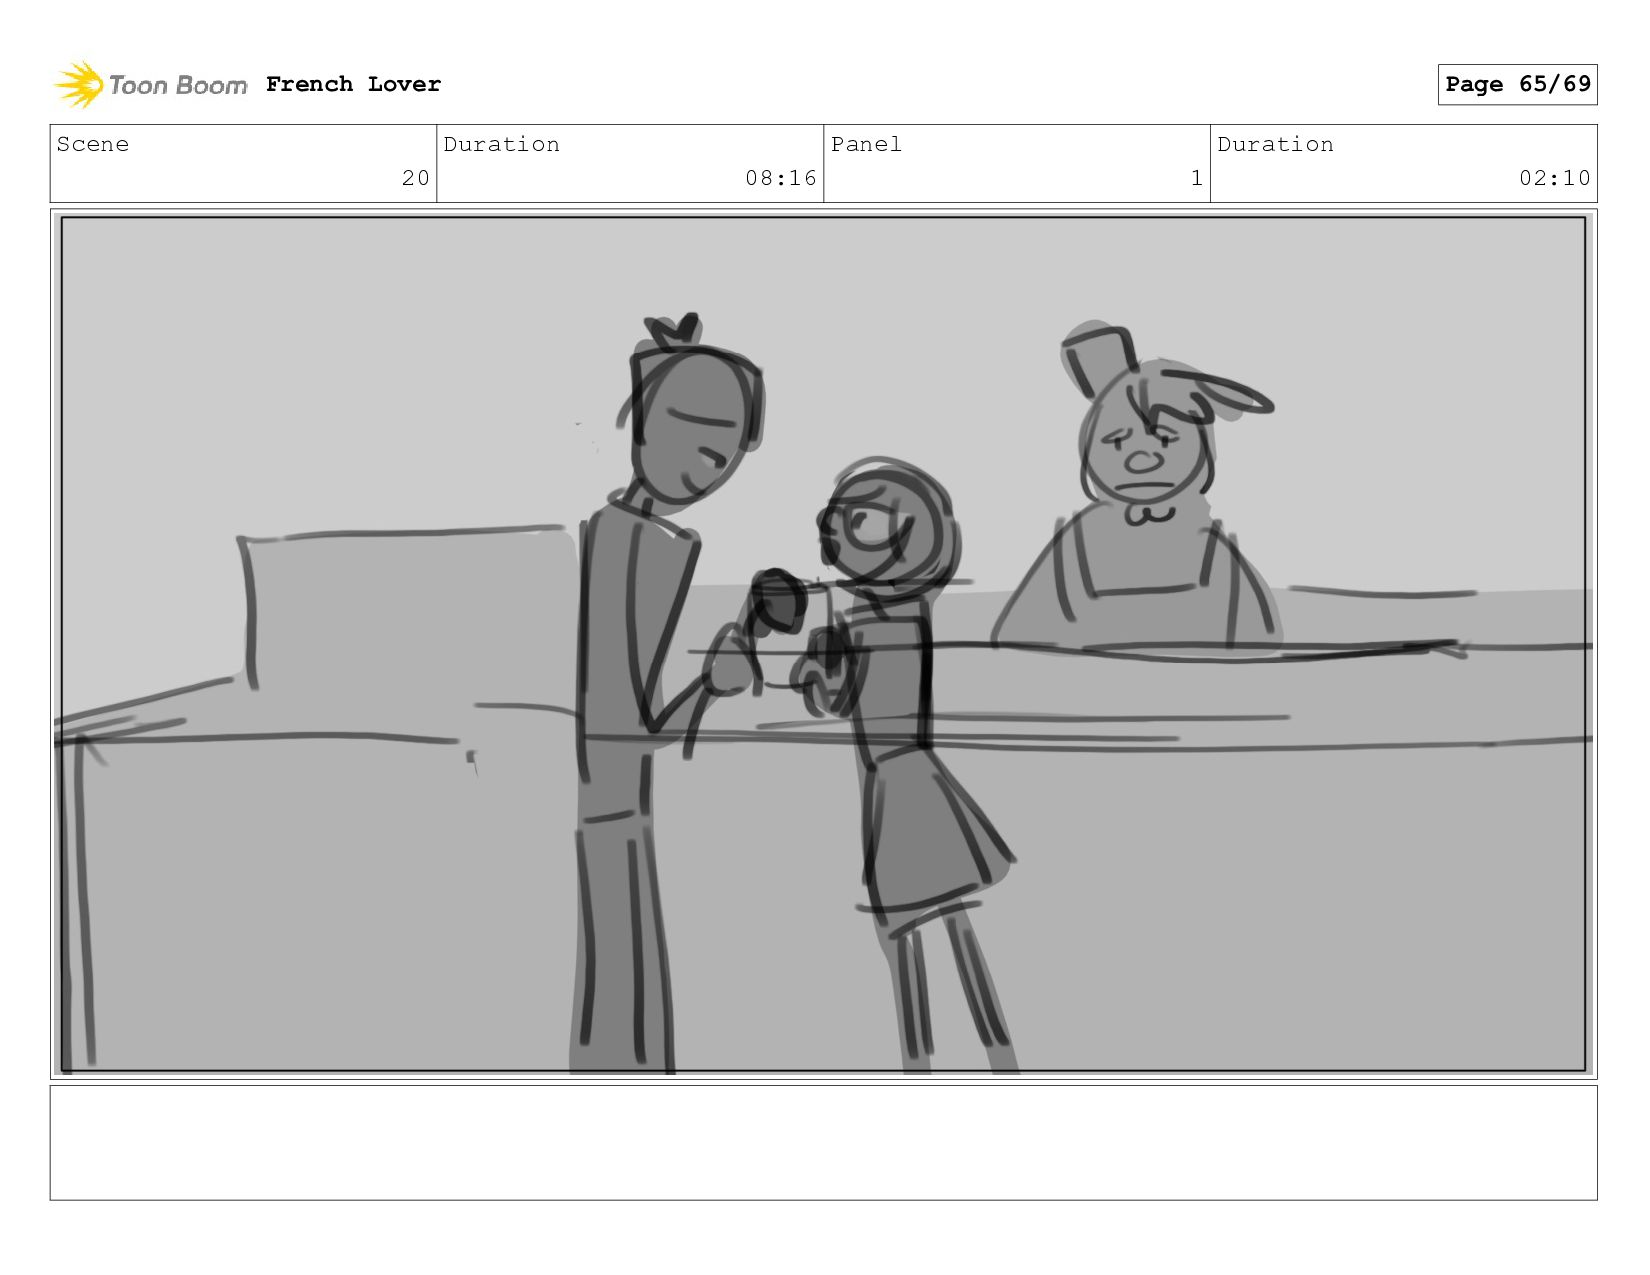Click the 'Panel' label
The image size is (1650, 1275).
[x=866, y=144]
